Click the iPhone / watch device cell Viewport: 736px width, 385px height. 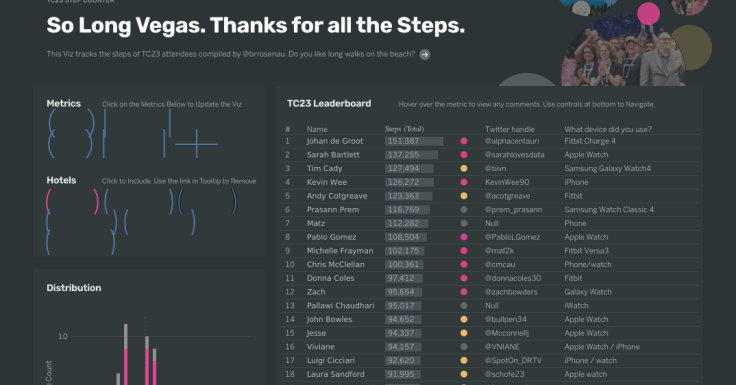(x=590, y=361)
